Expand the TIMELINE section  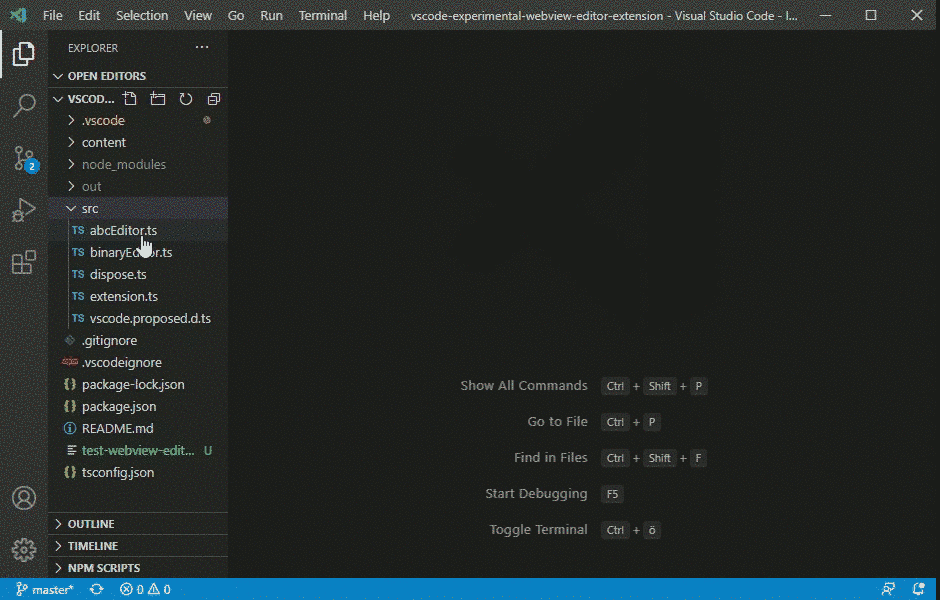138,546
